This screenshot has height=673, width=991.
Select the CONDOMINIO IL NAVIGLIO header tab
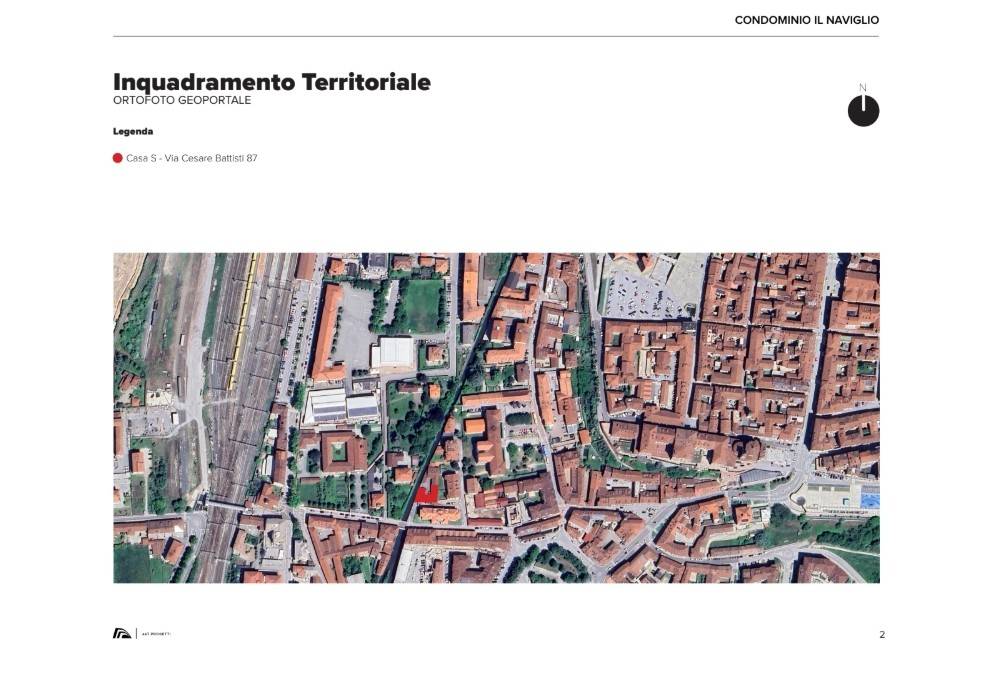click(x=807, y=19)
